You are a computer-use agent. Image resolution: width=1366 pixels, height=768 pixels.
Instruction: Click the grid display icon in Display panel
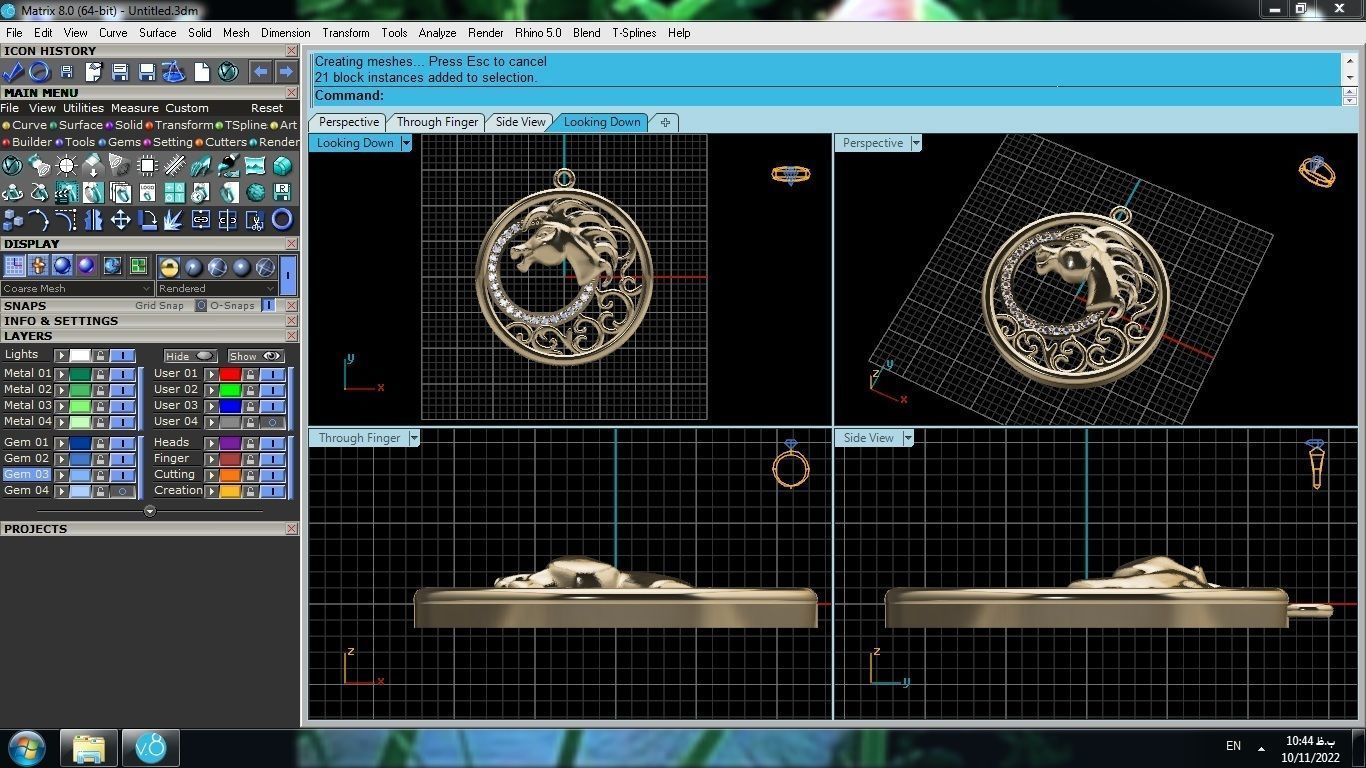pos(13,266)
